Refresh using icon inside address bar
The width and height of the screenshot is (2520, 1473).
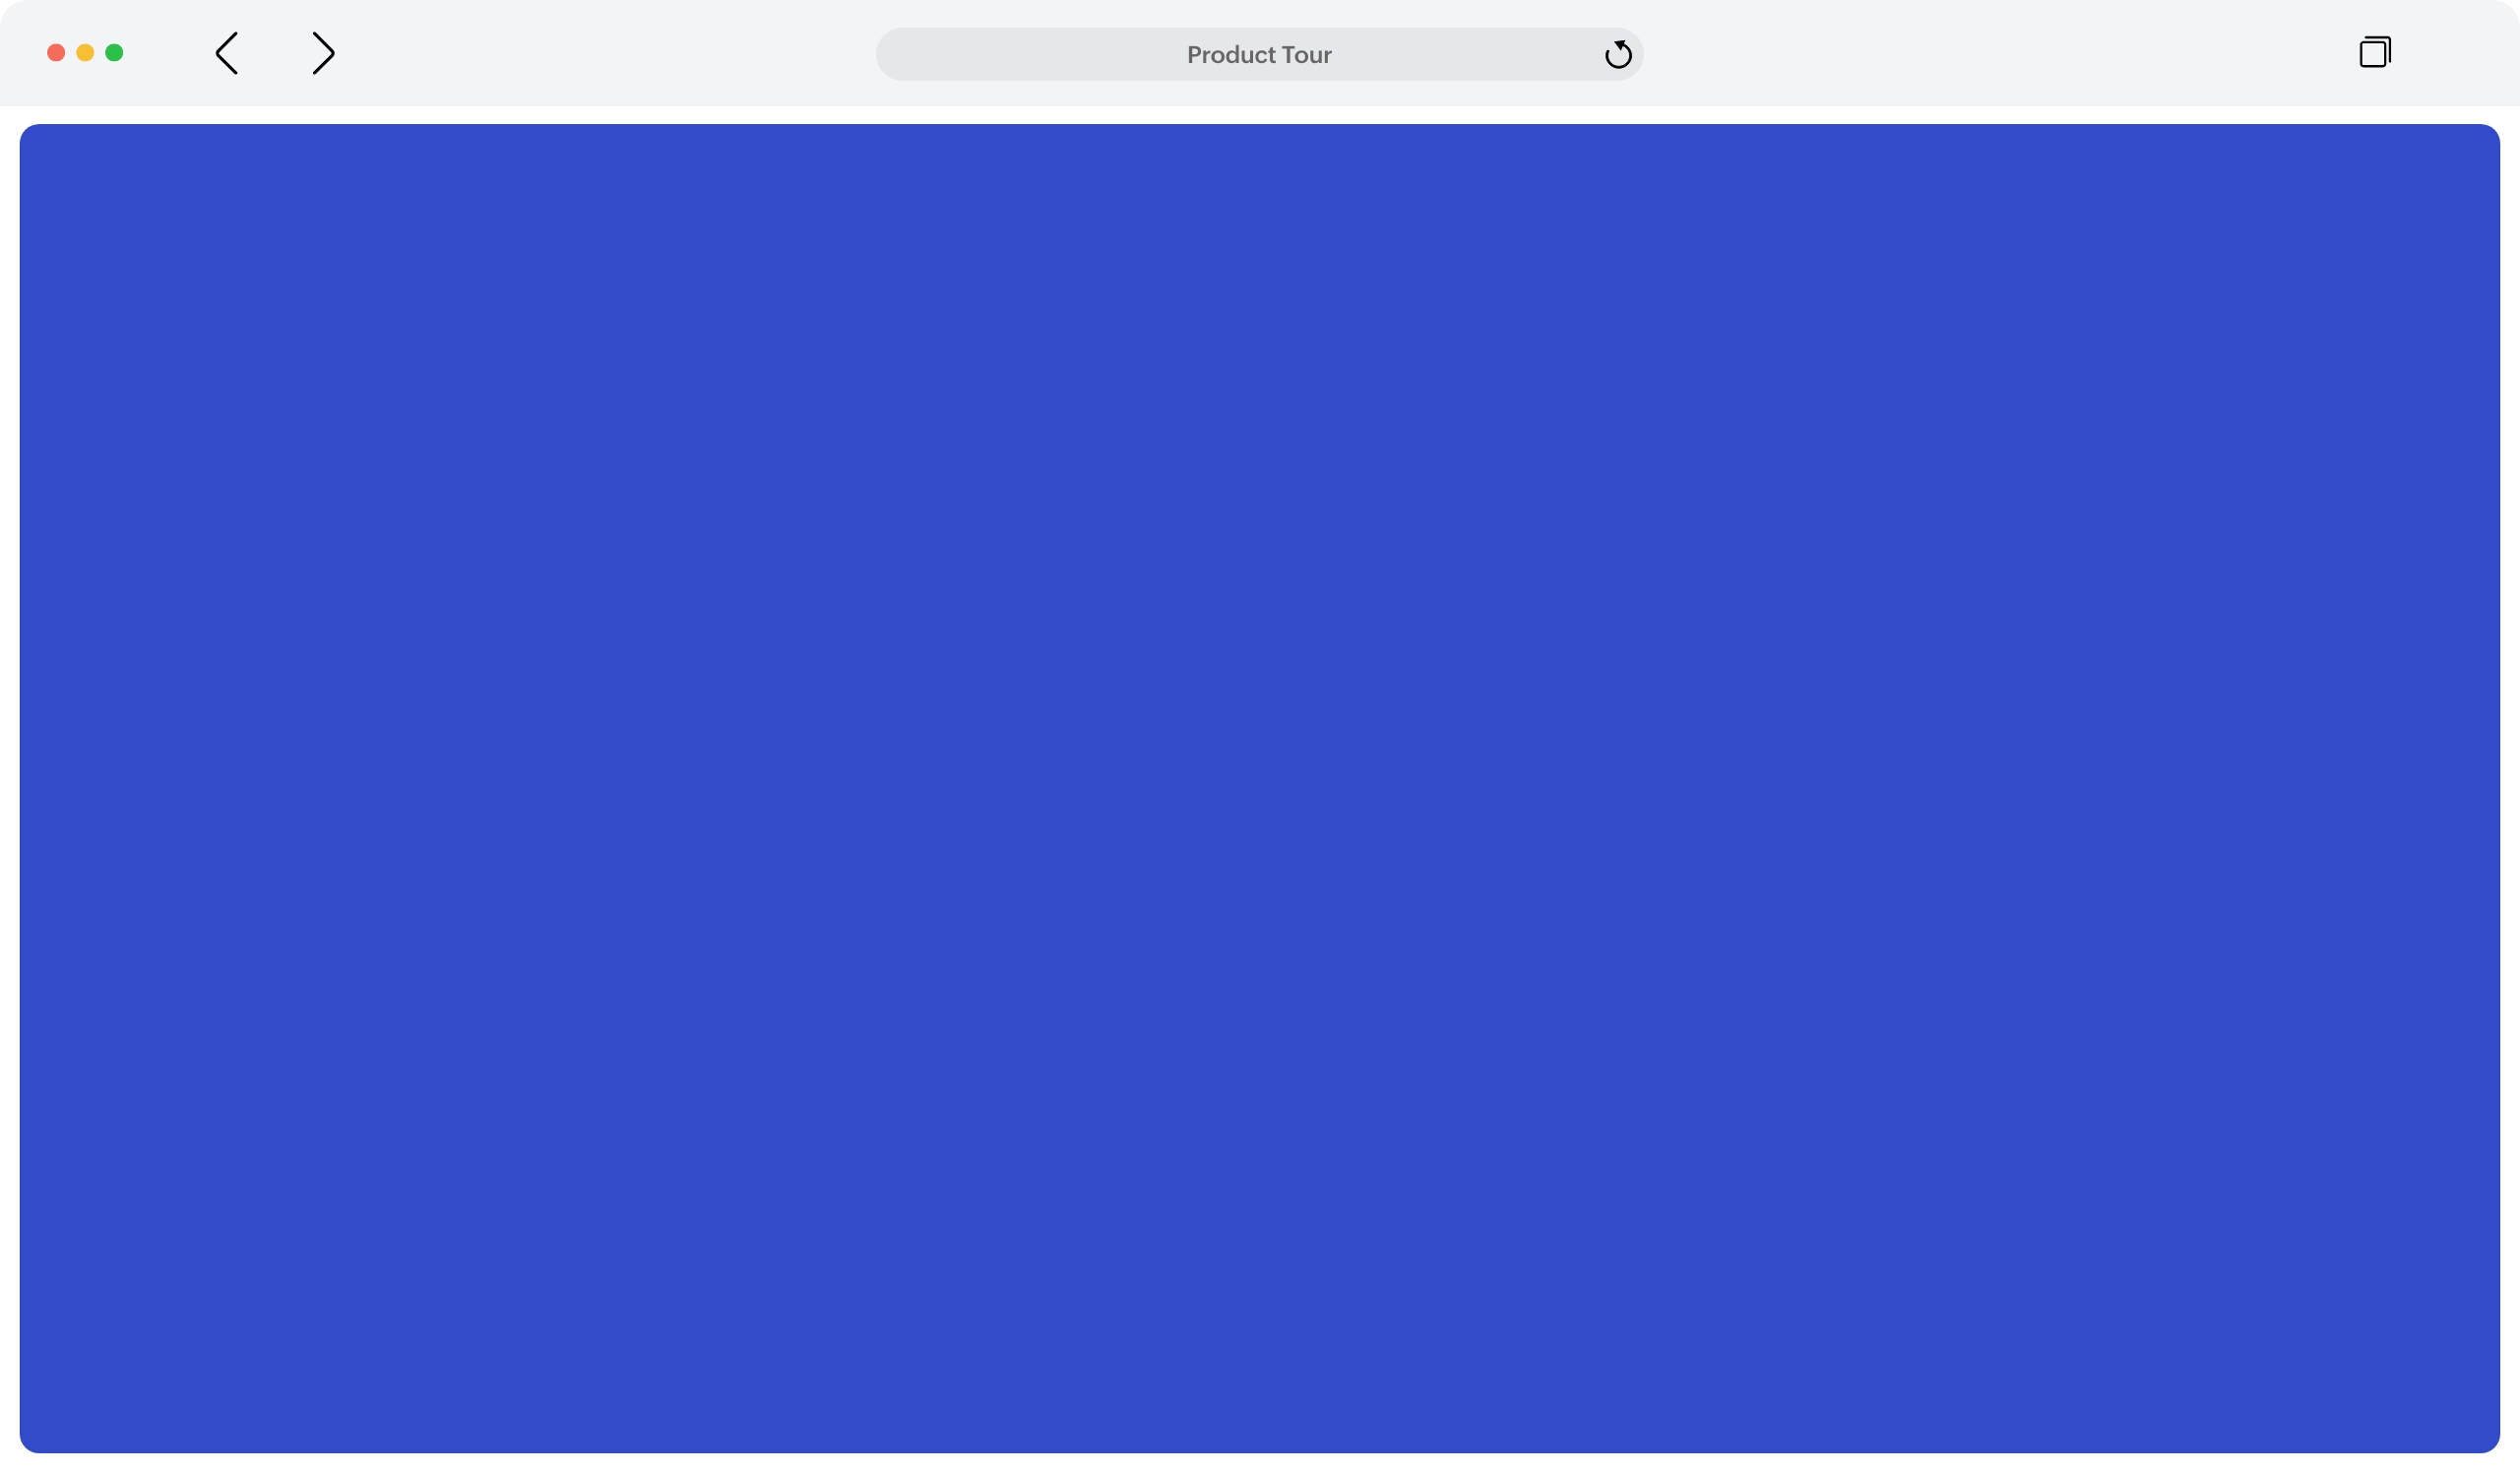pyautogui.click(x=1618, y=54)
